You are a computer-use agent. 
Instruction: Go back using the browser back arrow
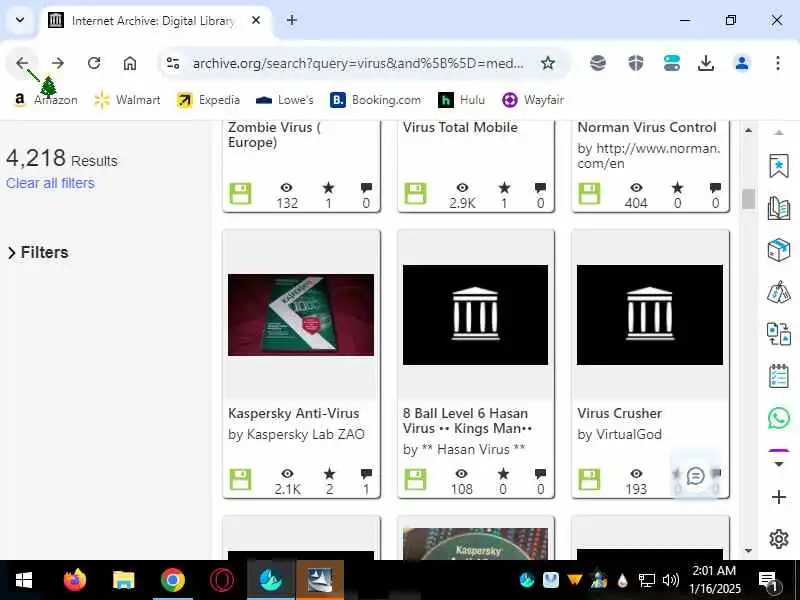pos(22,63)
